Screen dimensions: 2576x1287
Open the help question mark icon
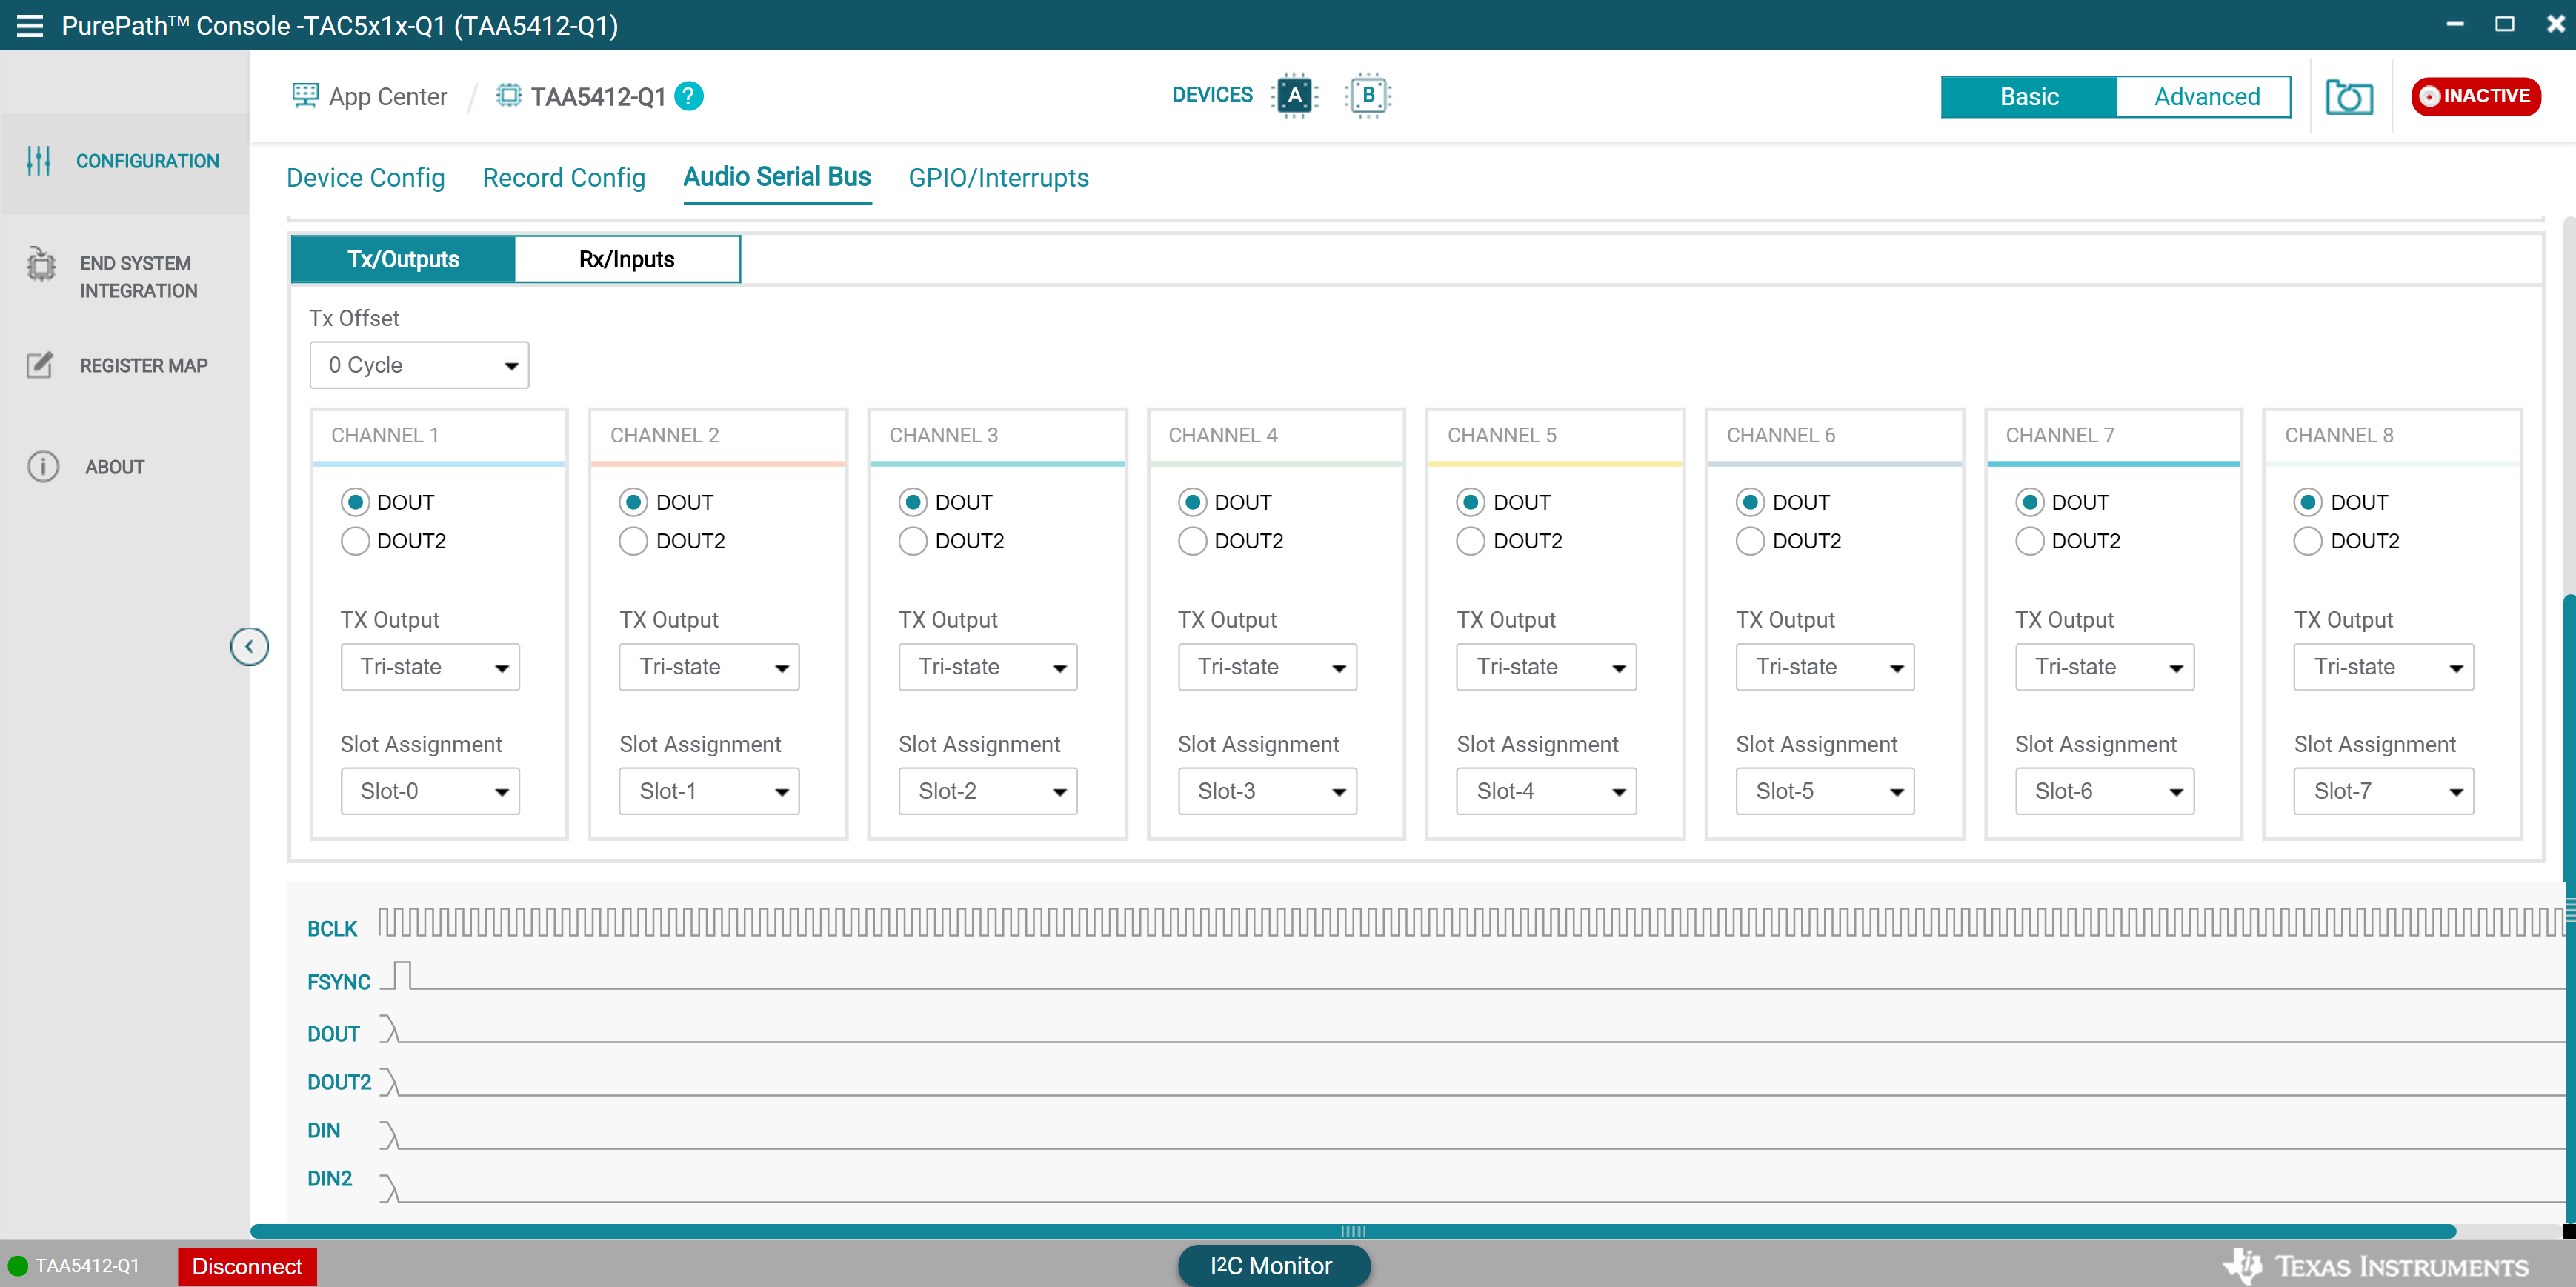tap(689, 96)
